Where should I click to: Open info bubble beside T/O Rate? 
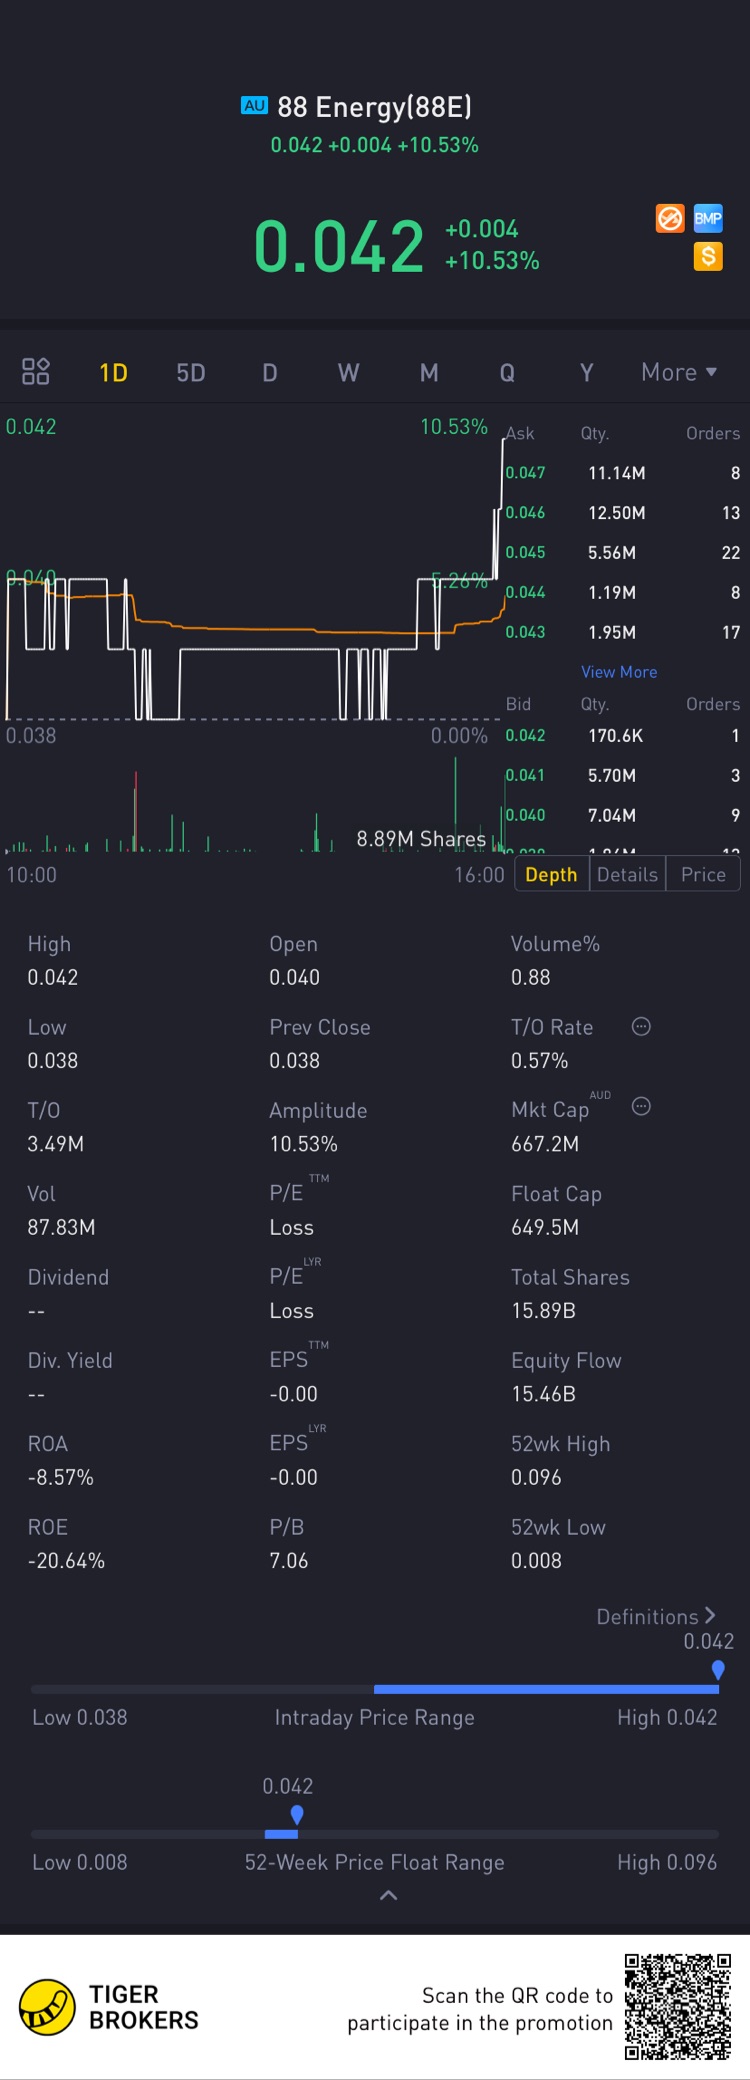pos(642,1027)
